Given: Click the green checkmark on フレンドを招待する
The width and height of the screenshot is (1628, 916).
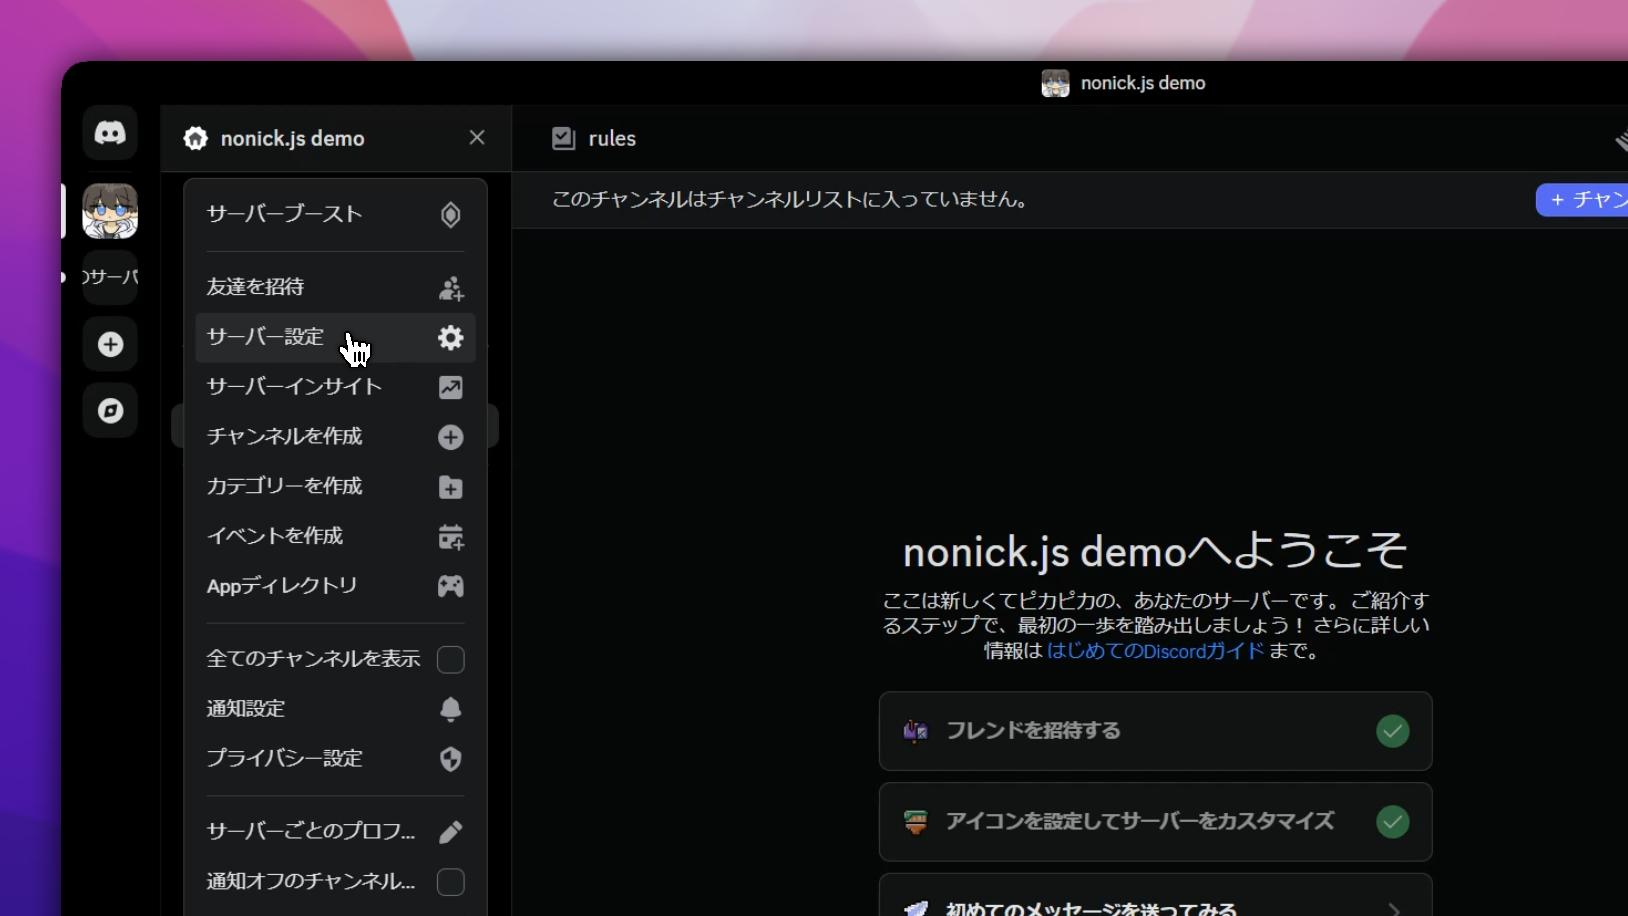Looking at the screenshot, I should coord(1392,731).
